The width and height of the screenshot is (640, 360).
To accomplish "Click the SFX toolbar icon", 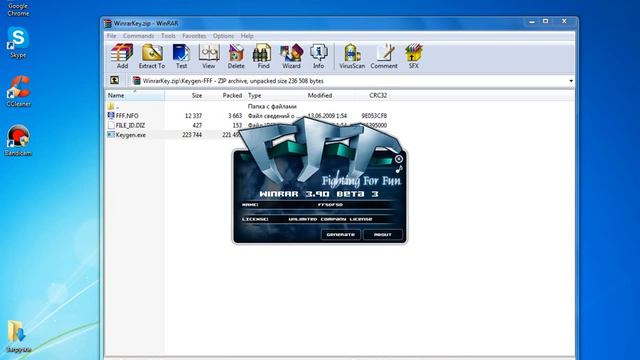I will (413, 56).
